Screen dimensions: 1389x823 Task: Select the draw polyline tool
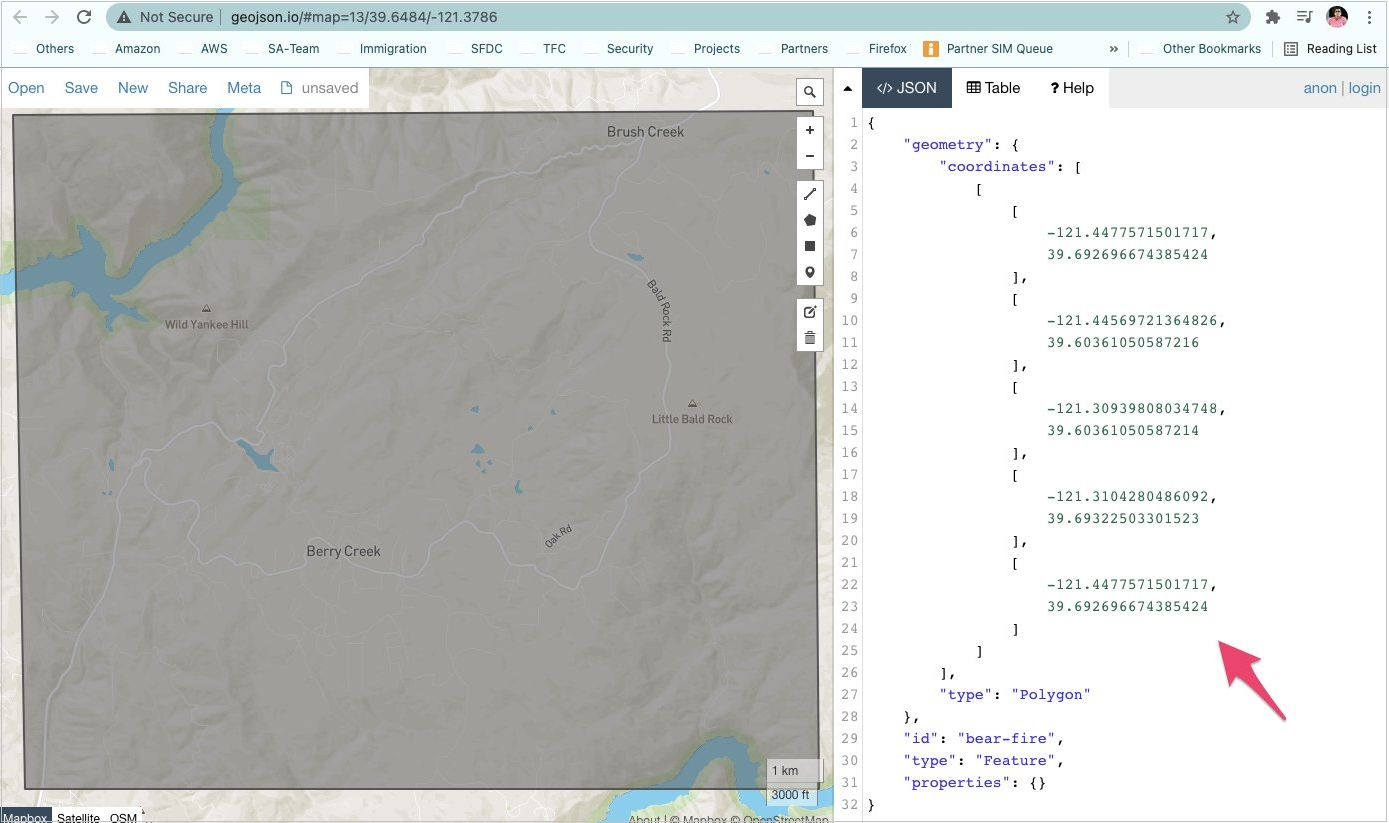(x=809, y=194)
